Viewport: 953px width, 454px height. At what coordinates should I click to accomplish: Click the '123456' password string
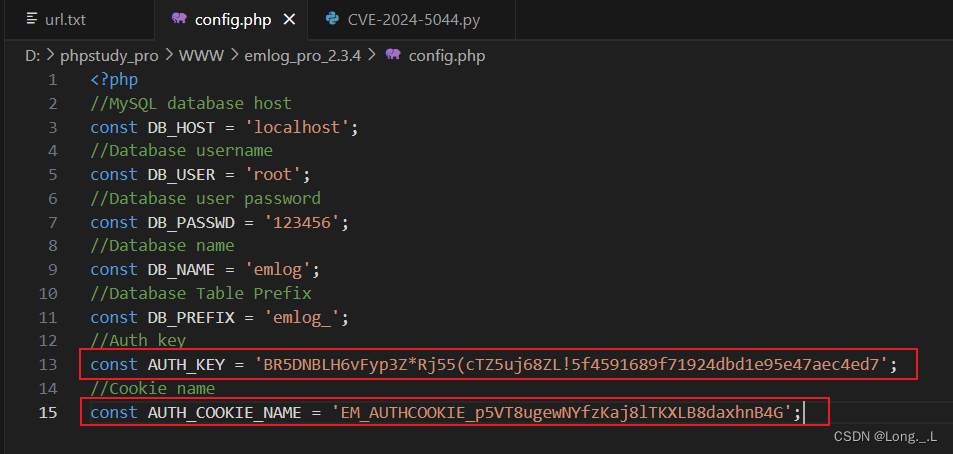click(301, 222)
